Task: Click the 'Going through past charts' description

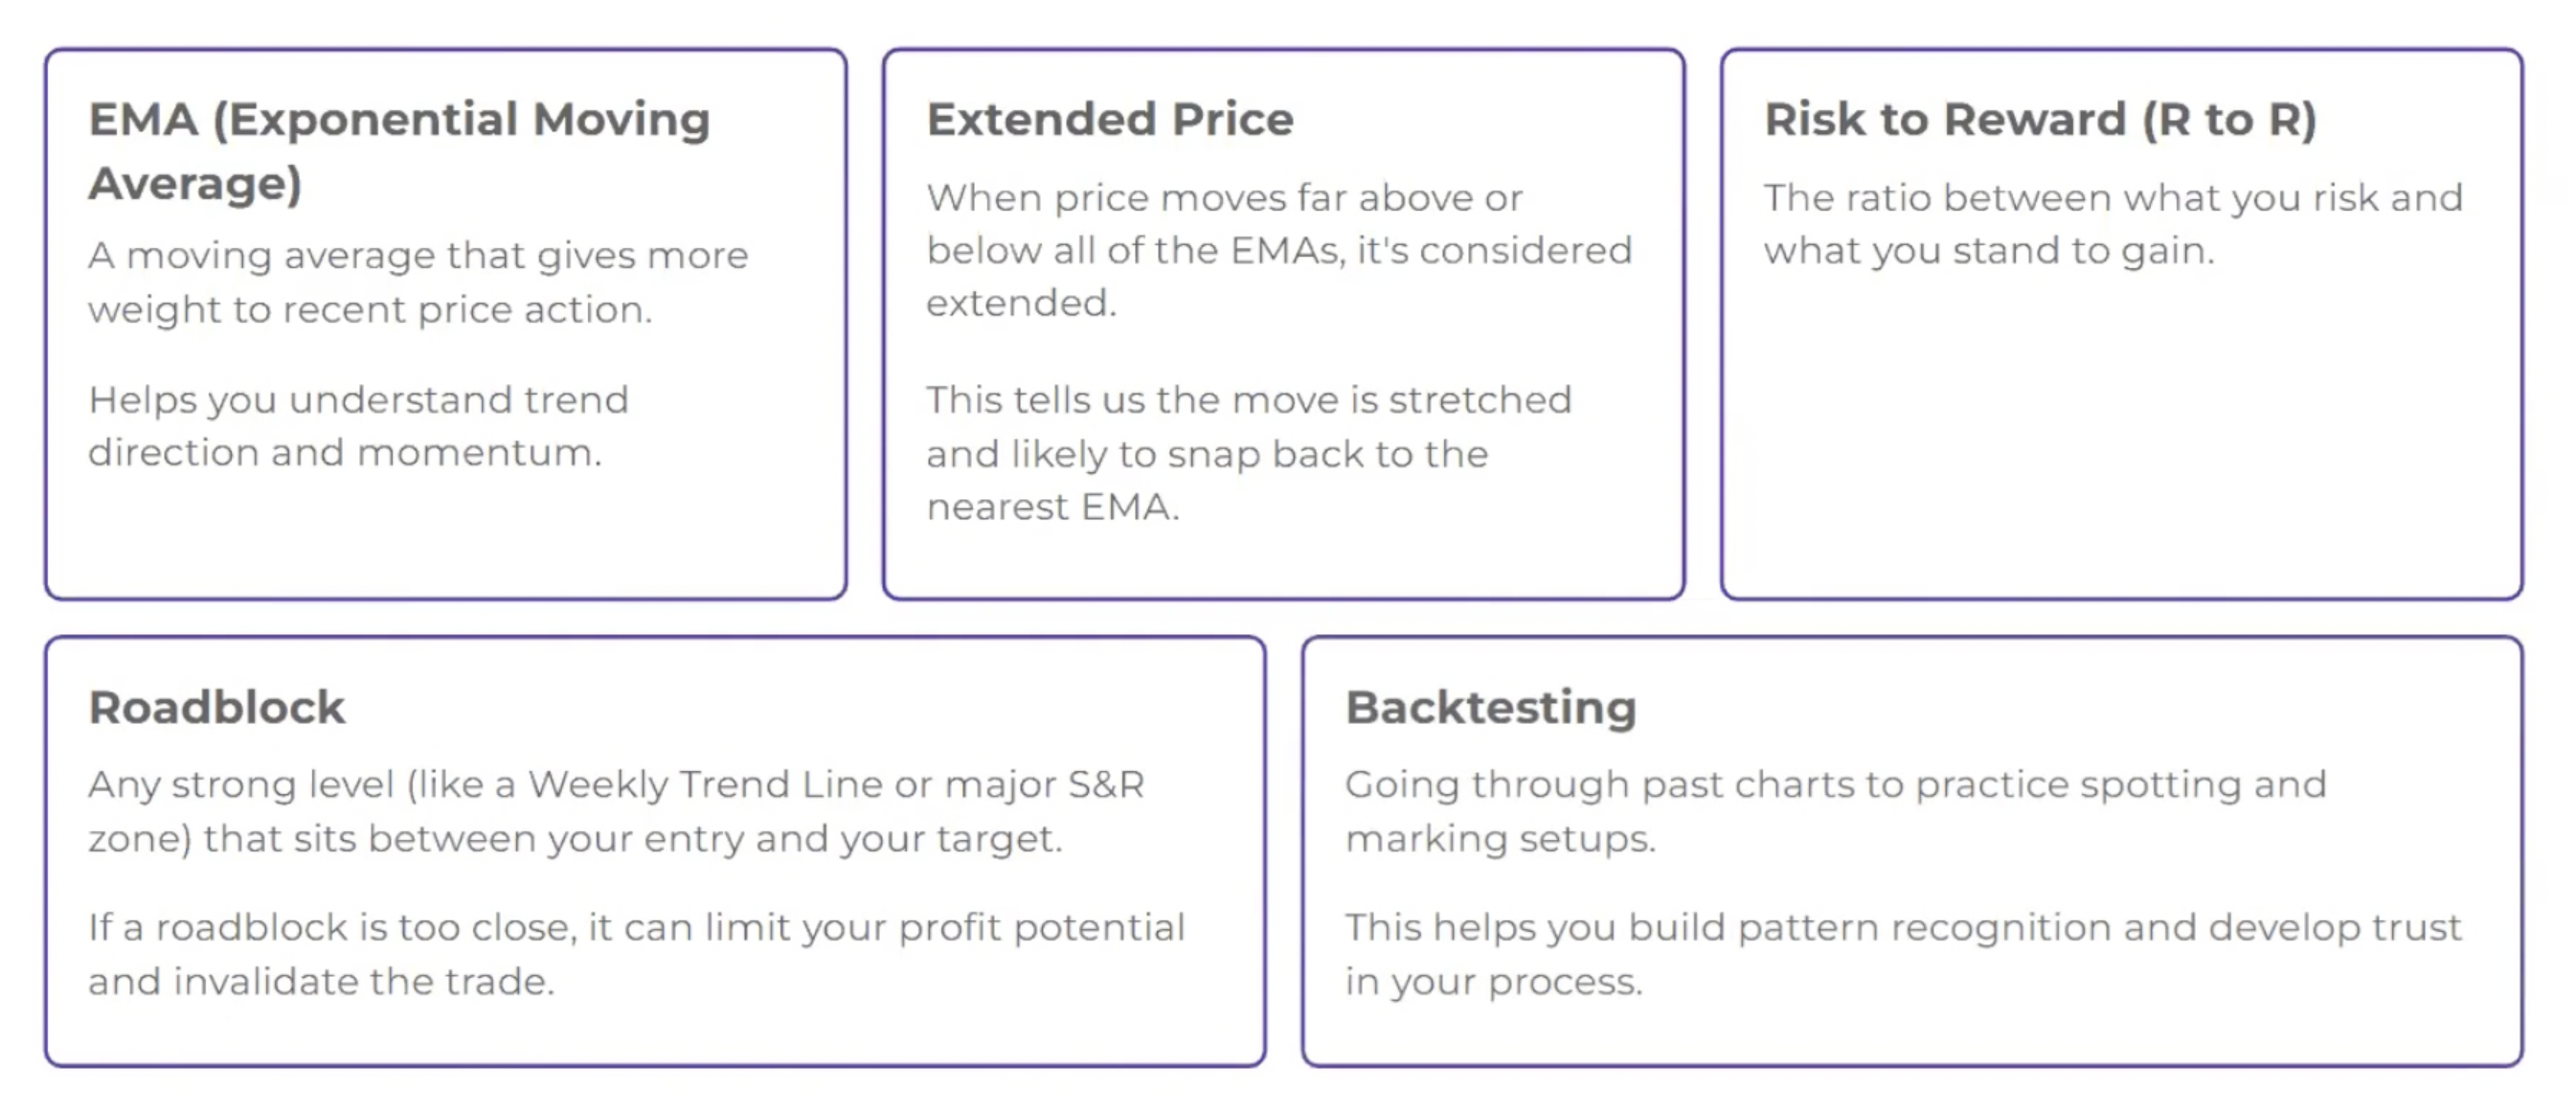Action: (1835, 811)
